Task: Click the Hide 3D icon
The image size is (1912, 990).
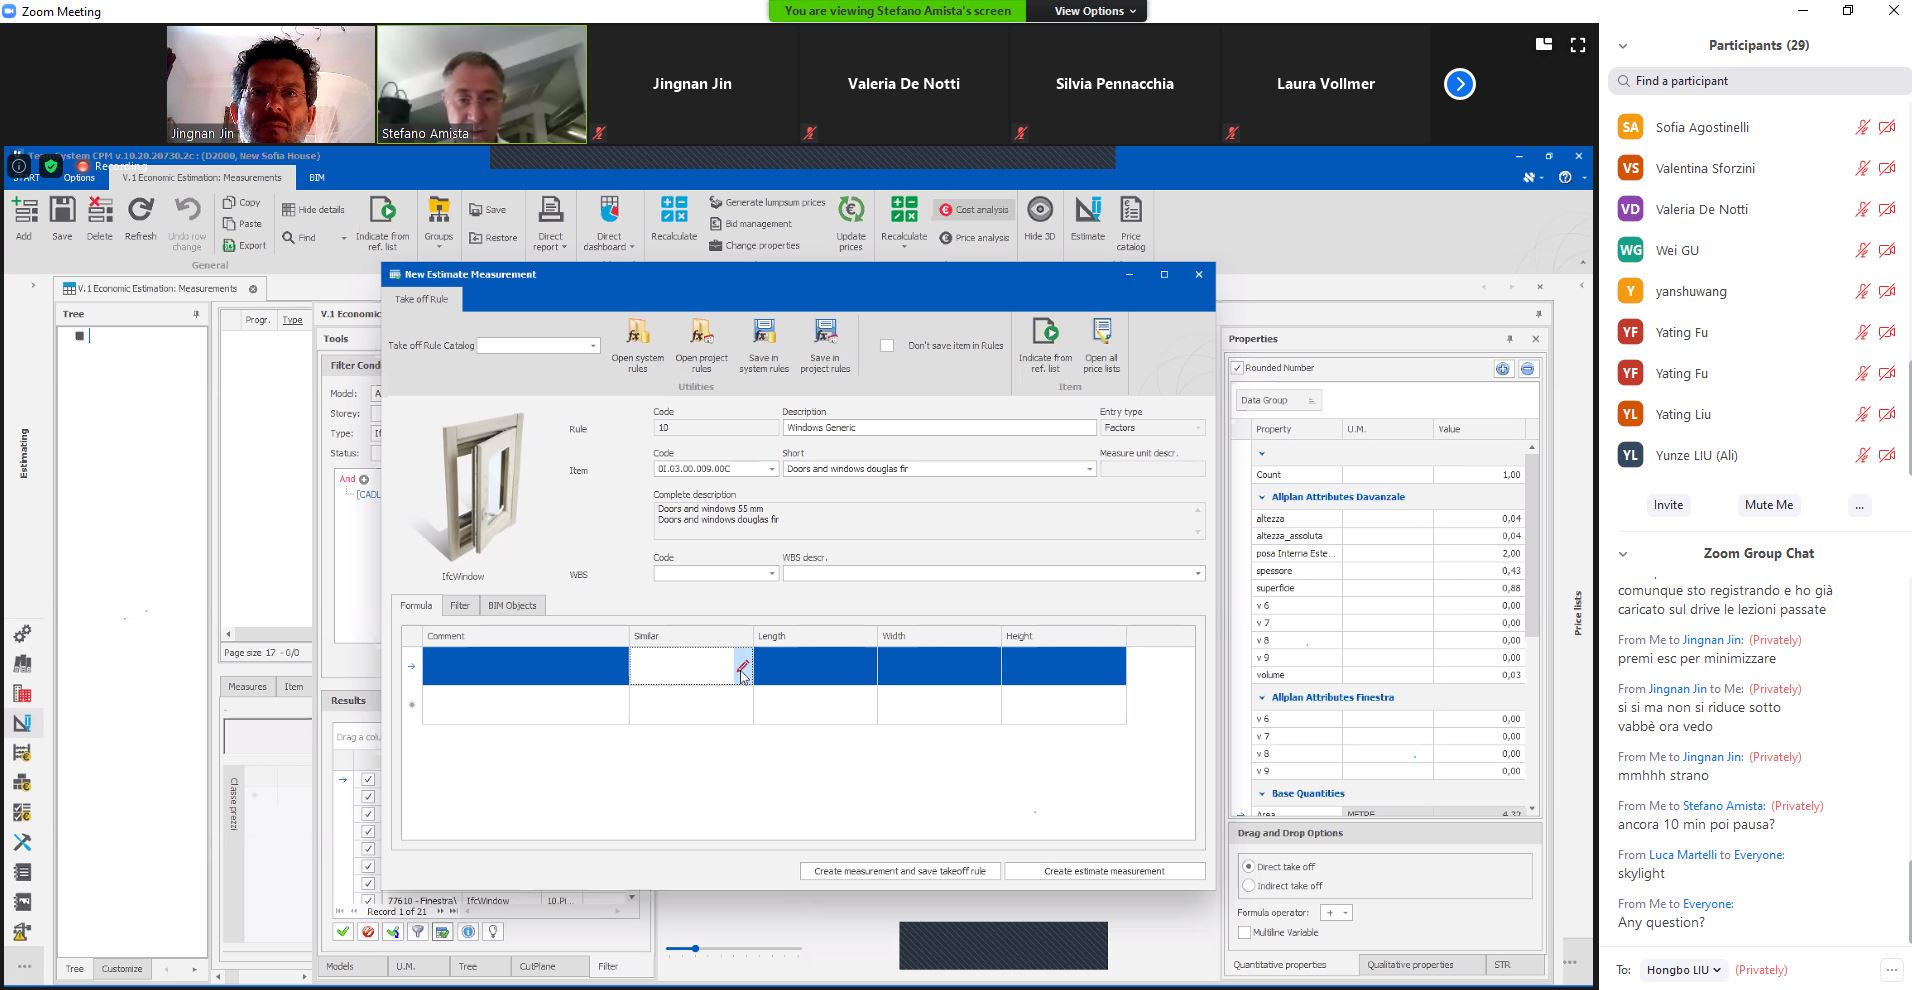Action: click(x=1039, y=211)
